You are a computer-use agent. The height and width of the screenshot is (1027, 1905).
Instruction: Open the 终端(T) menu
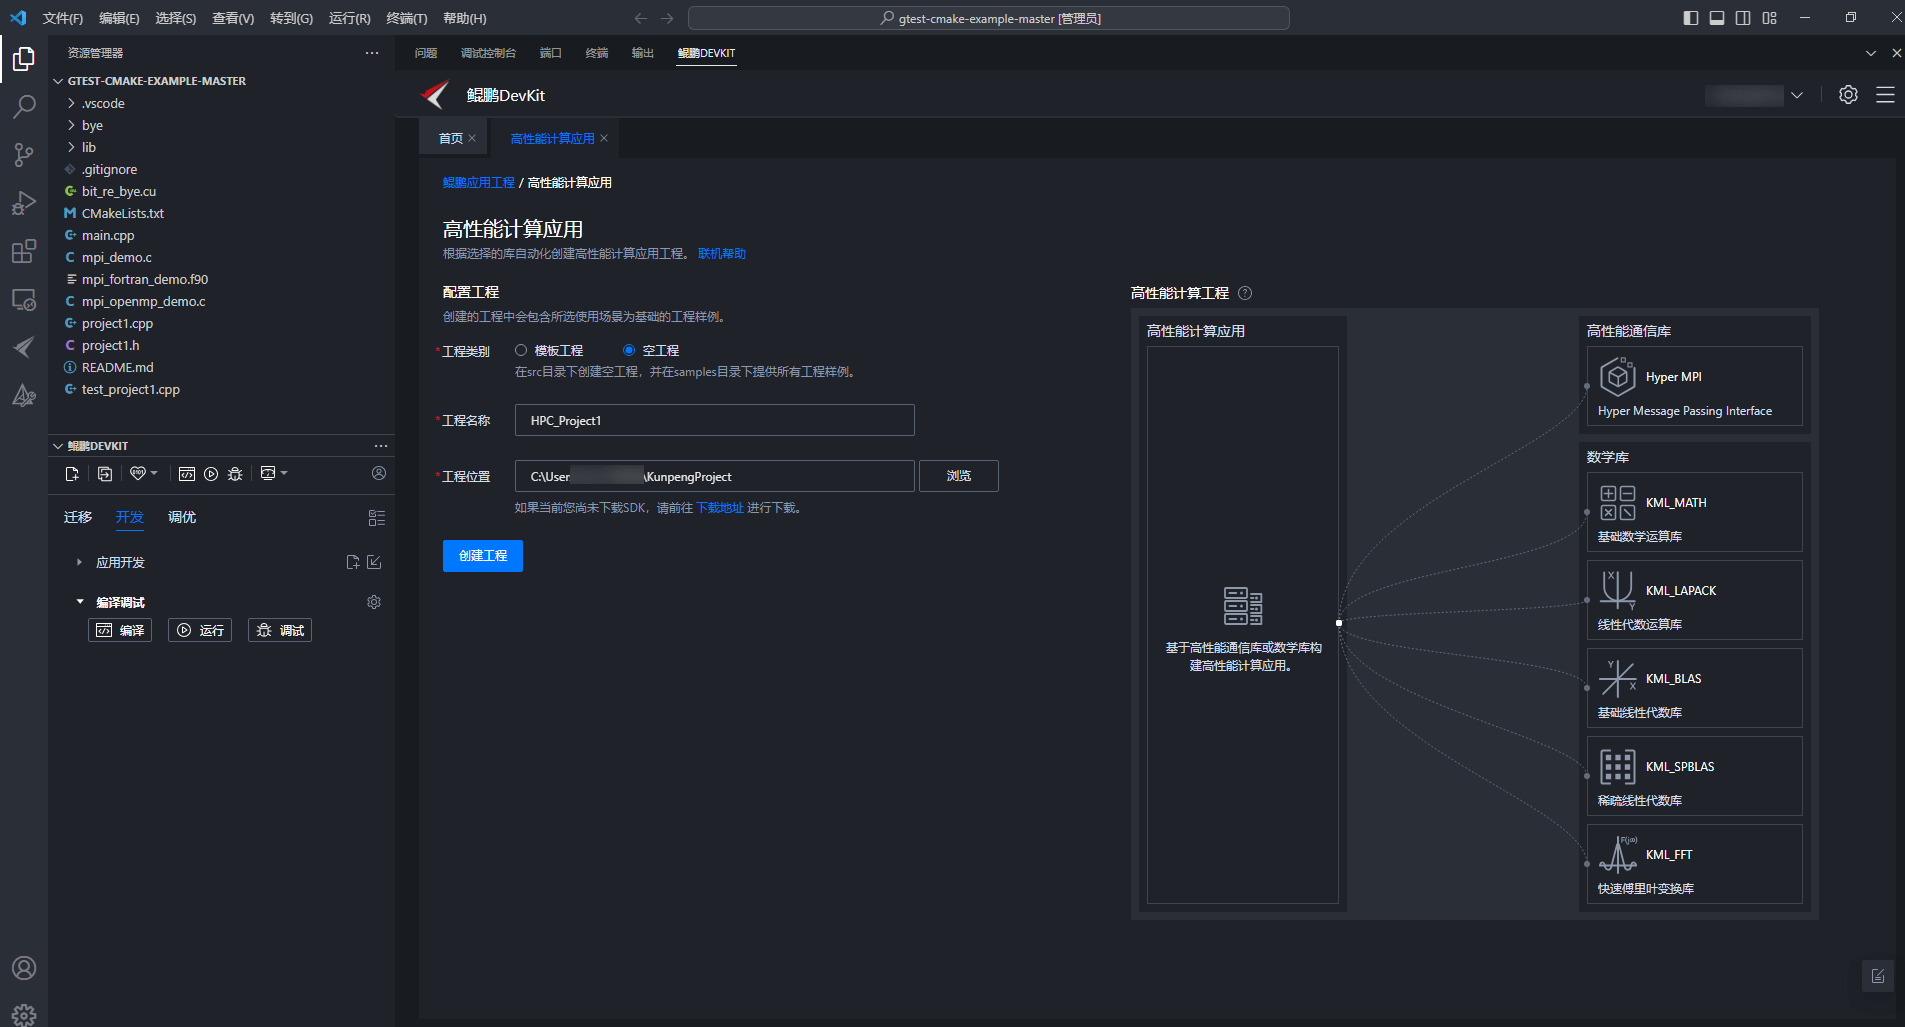tap(407, 18)
